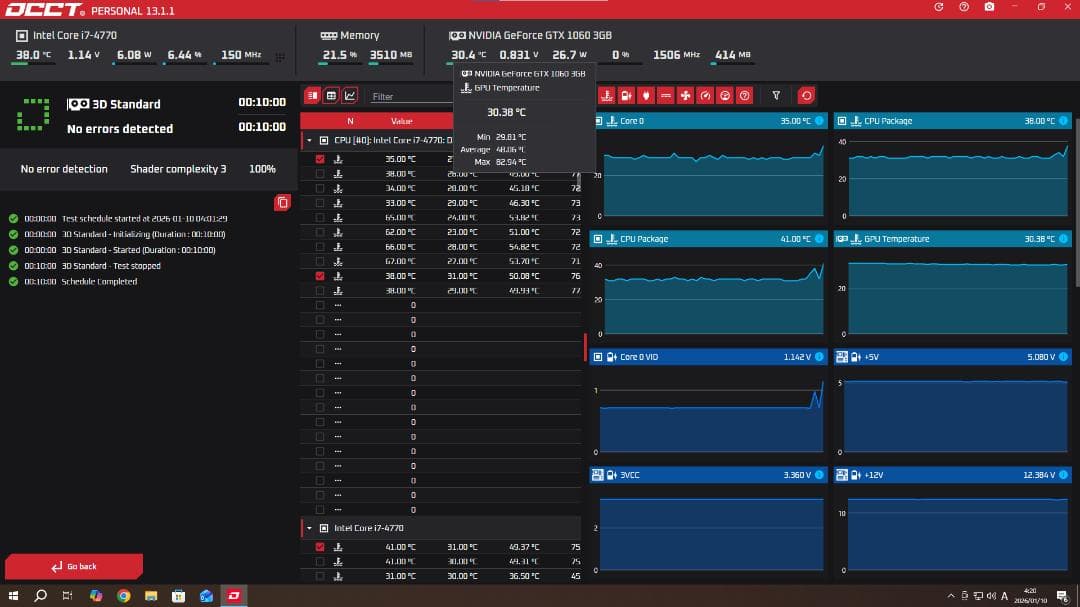Uncheck the first 35.00 °C sensor row

(x=320, y=159)
